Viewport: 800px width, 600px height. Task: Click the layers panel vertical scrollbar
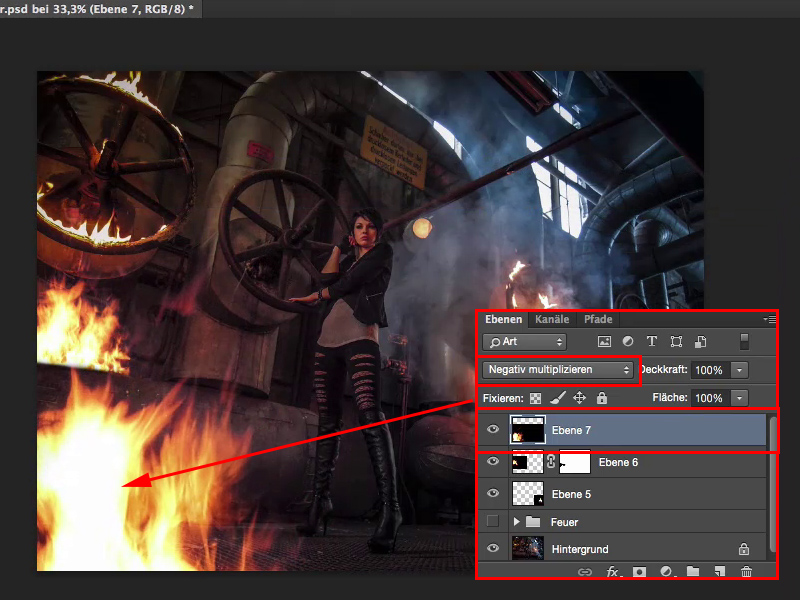point(773,483)
